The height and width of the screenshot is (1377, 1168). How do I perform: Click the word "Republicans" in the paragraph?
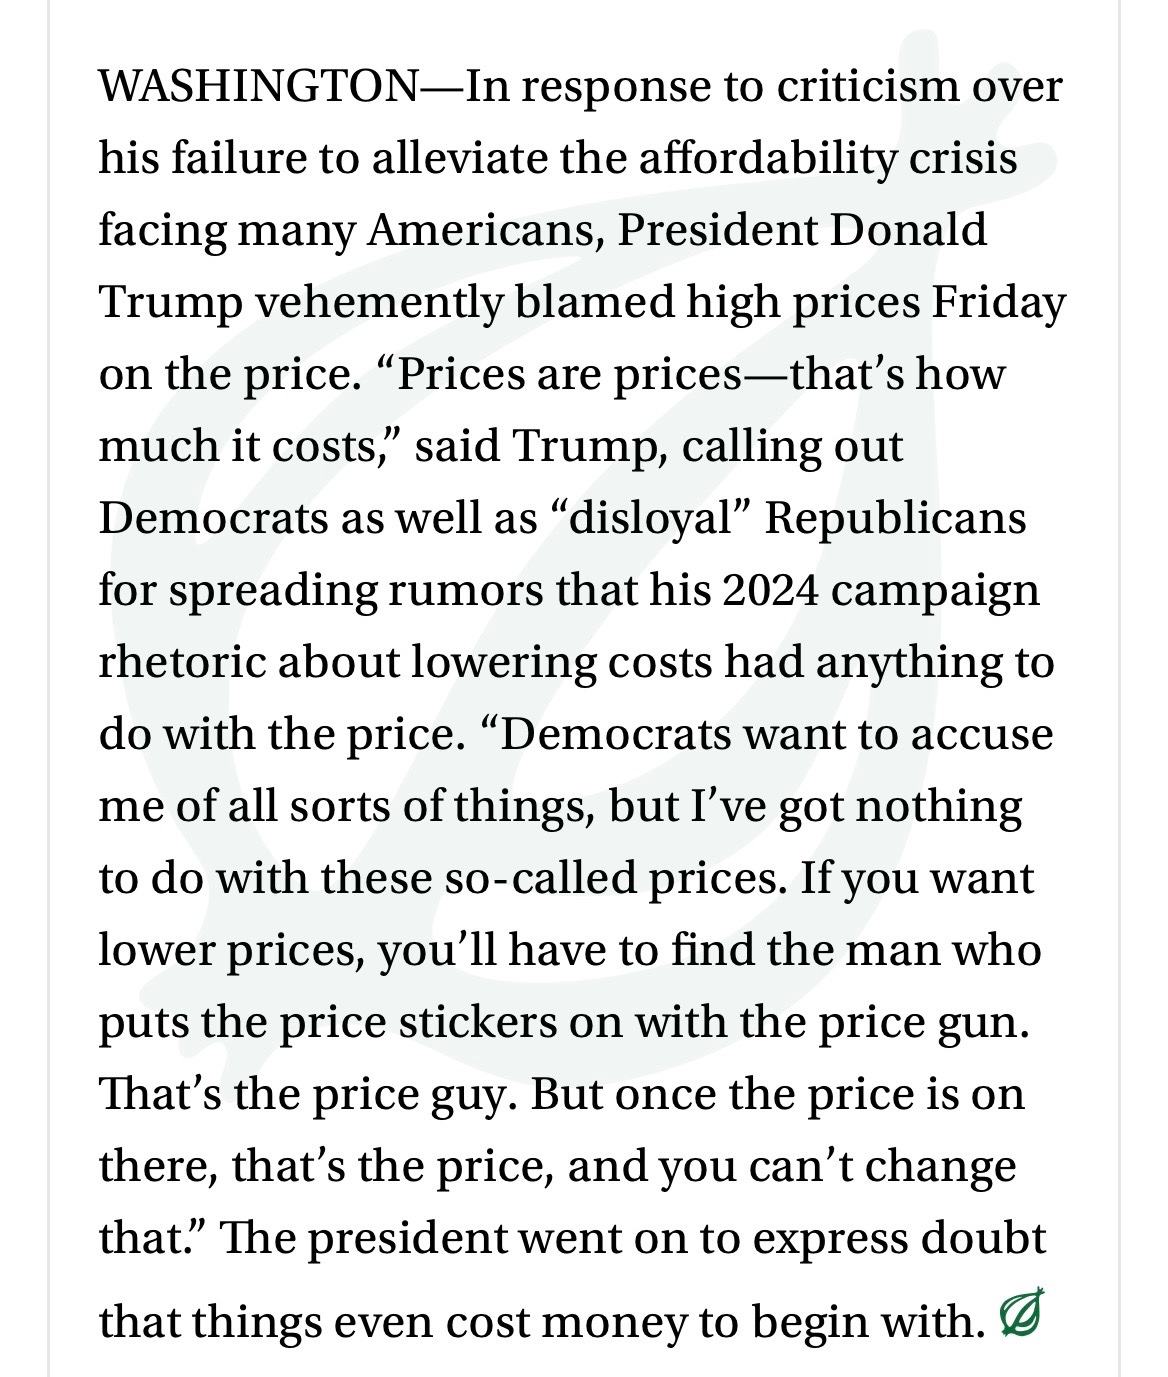point(896,519)
